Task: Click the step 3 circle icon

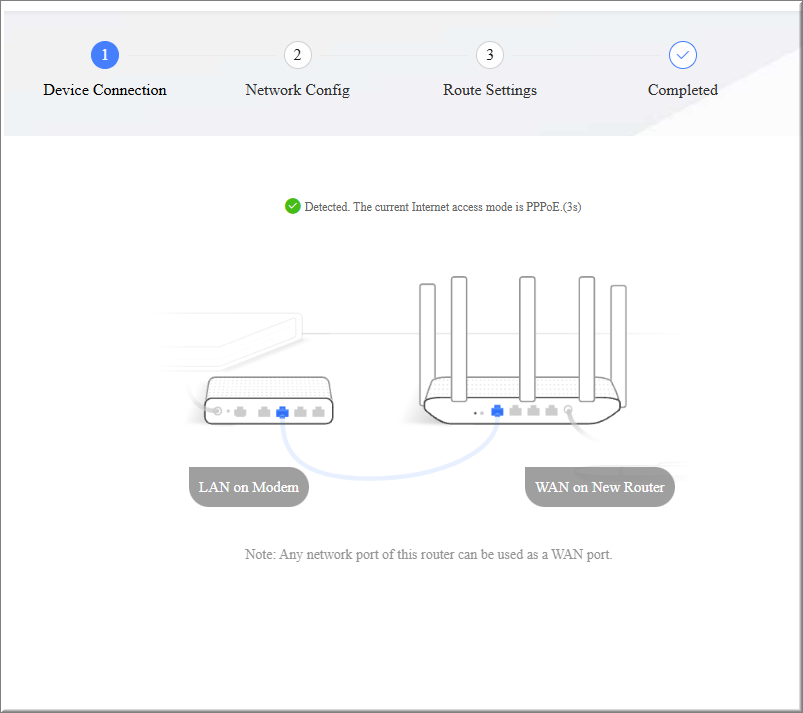Action: (x=489, y=55)
